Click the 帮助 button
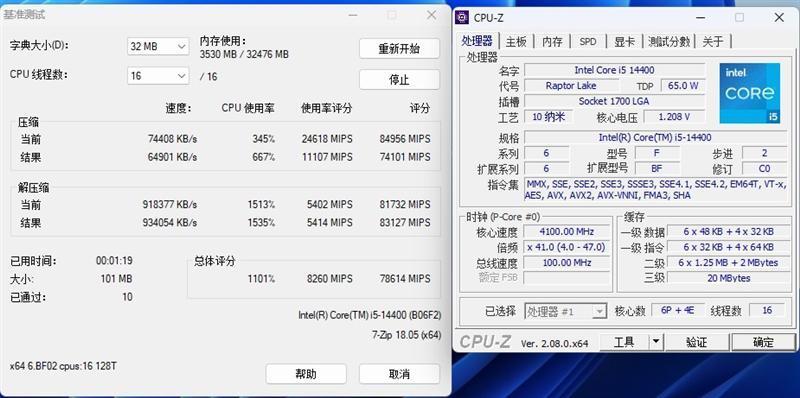 306,374
